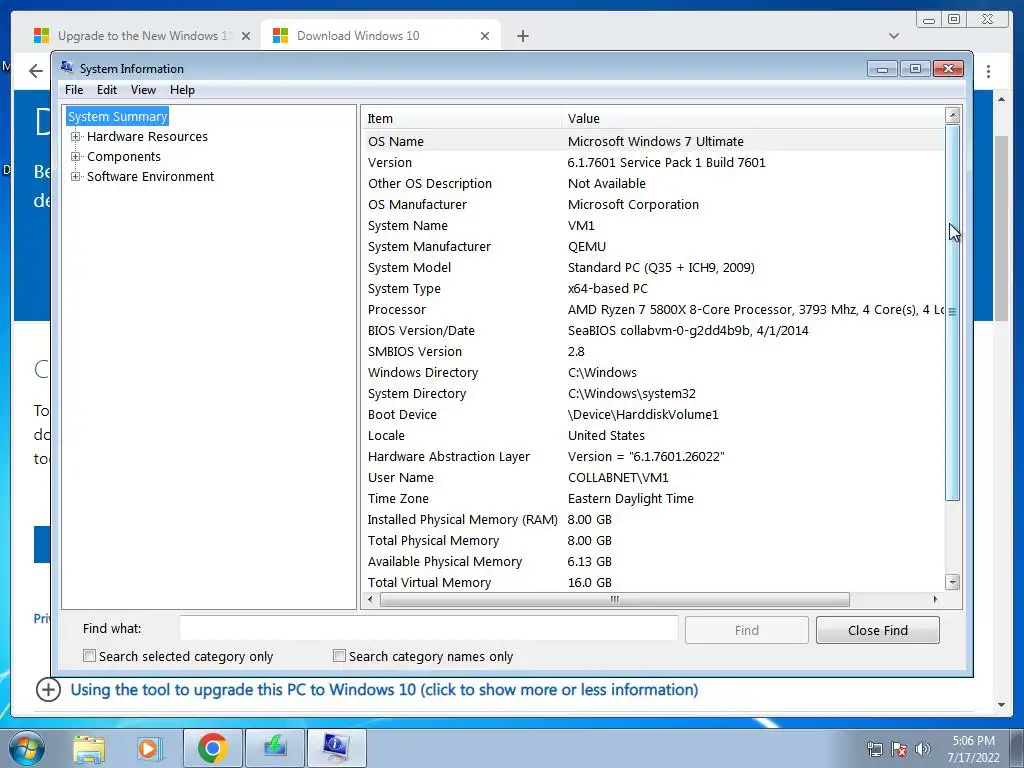Viewport: 1024px width, 768px height.
Task: Click the details list scroll left arrow
Action: (x=371, y=599)
